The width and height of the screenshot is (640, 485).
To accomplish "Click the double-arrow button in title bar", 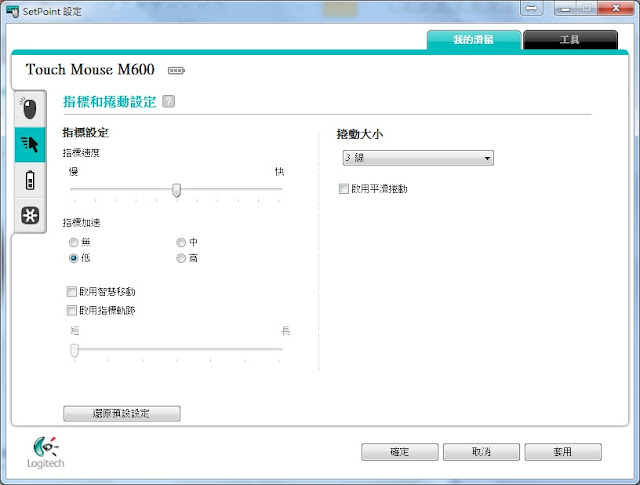I will (x=531, y=8).
